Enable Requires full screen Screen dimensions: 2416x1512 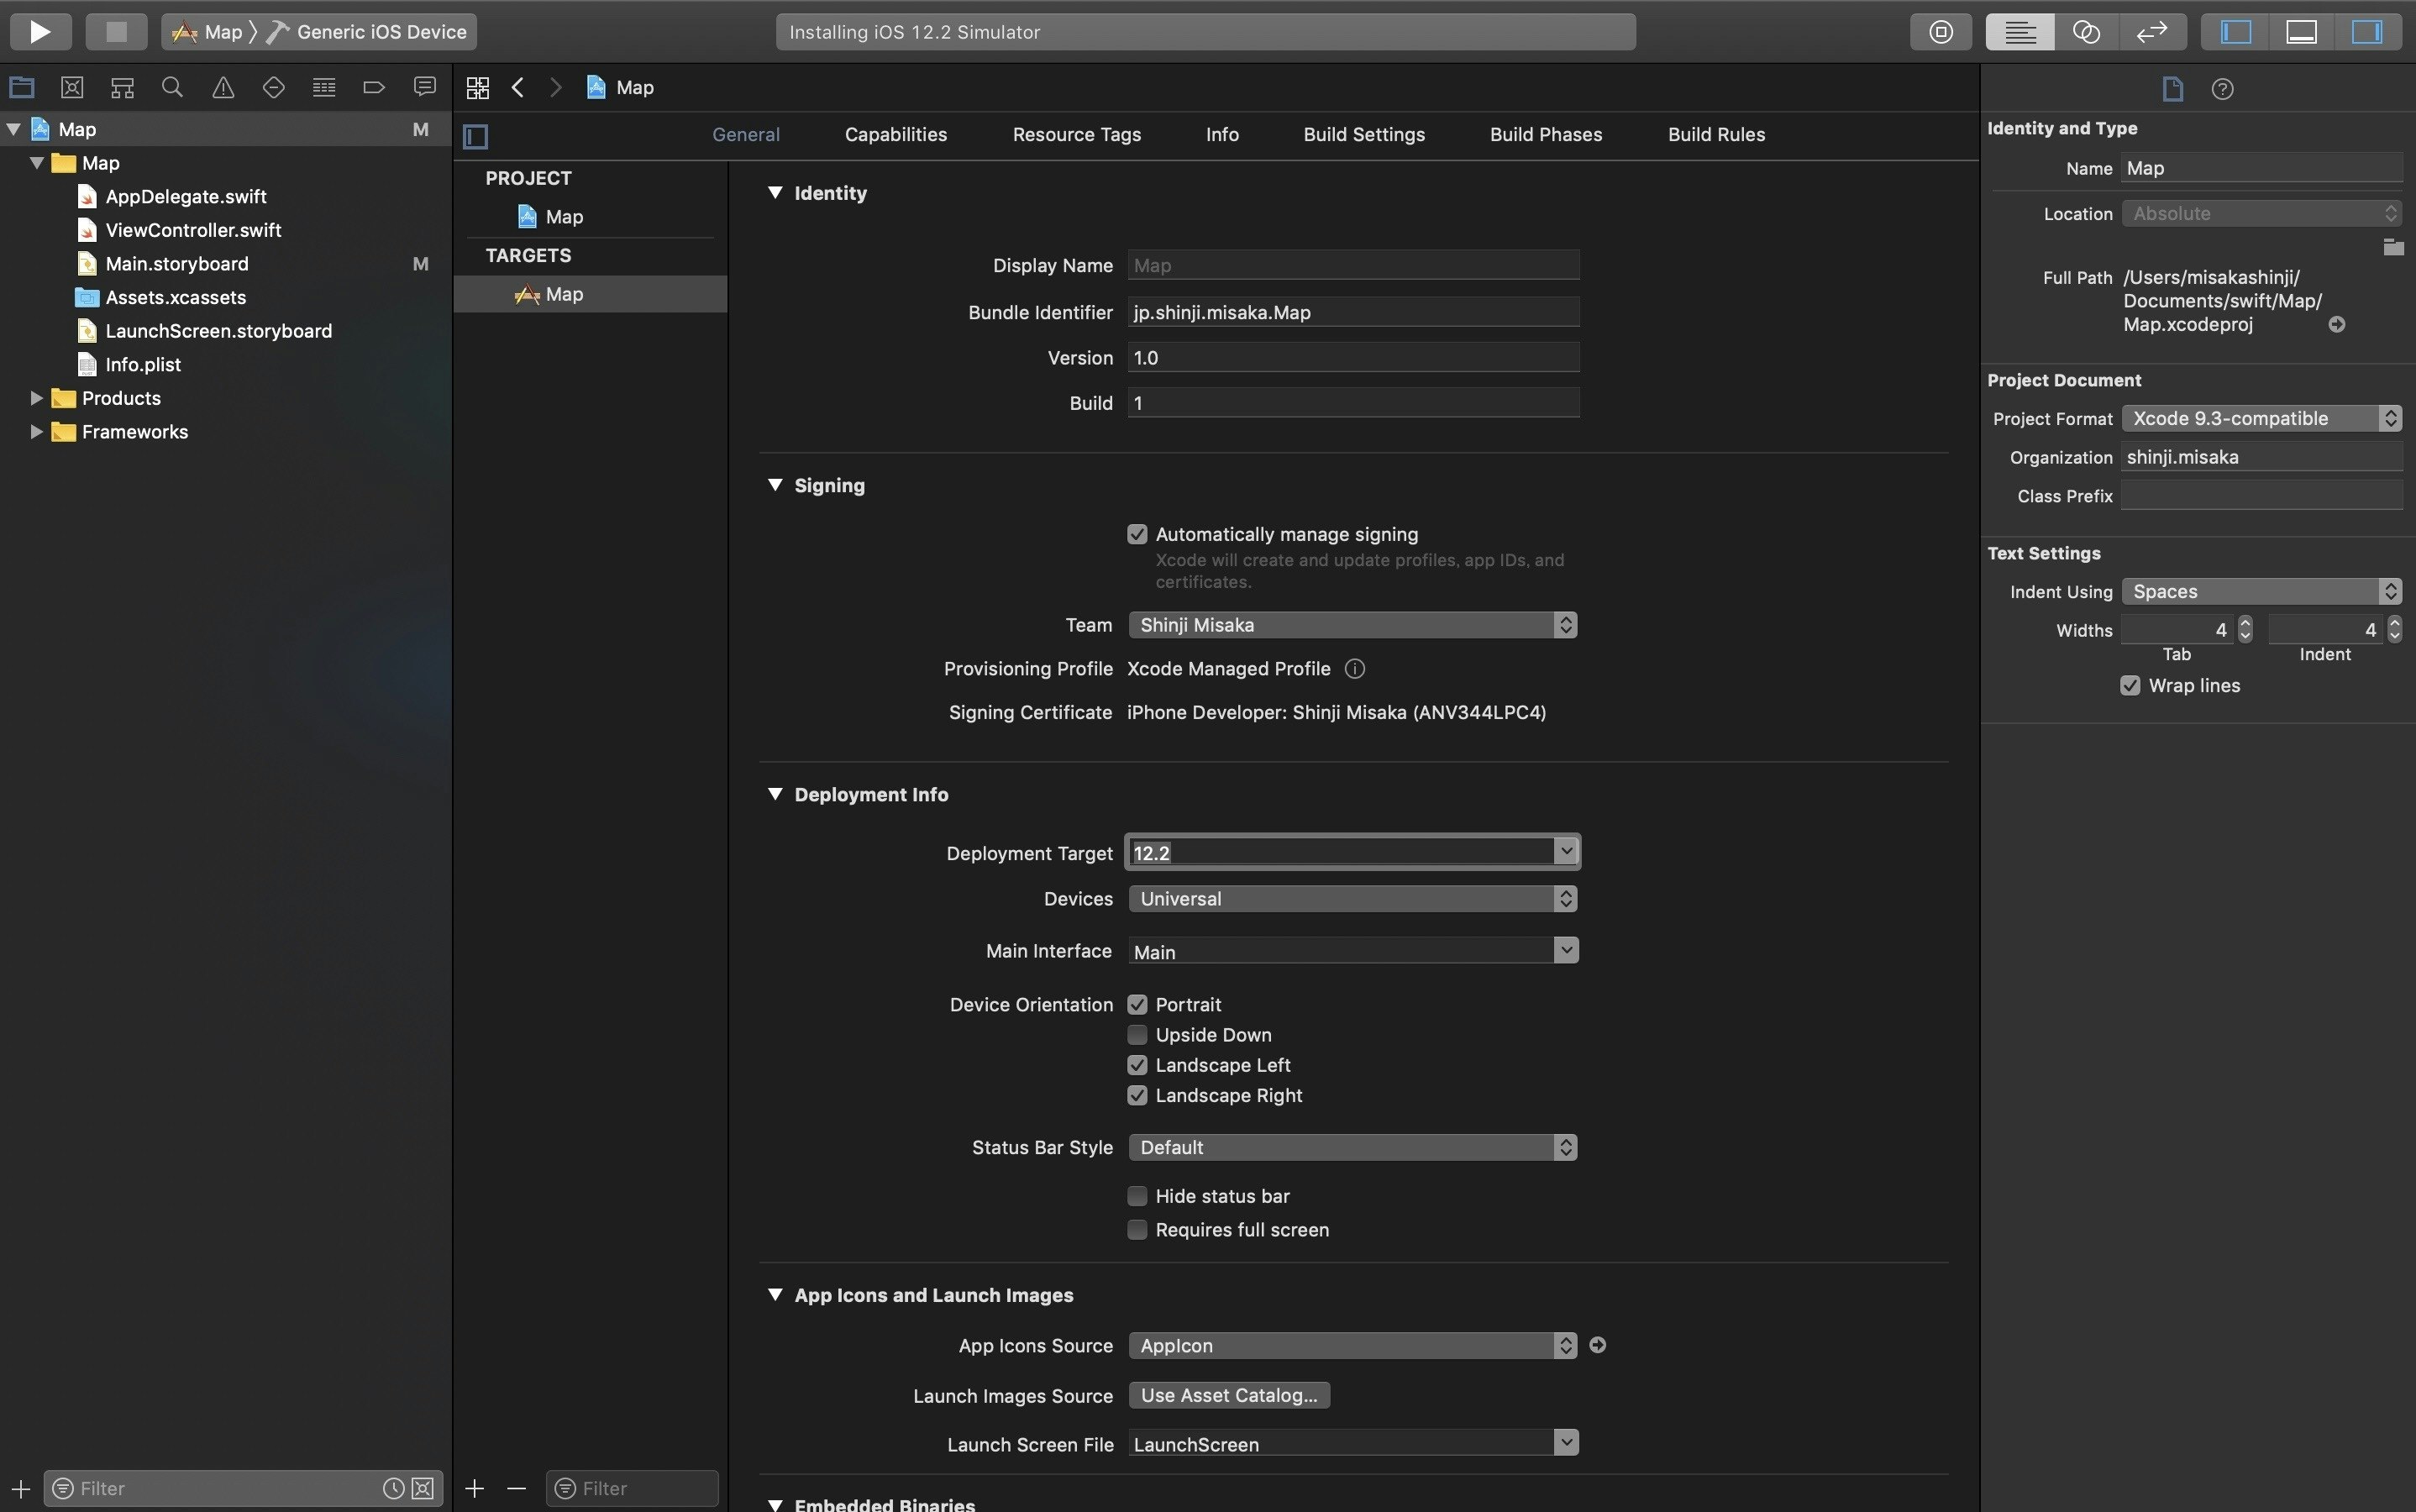click(1137, 1230)
